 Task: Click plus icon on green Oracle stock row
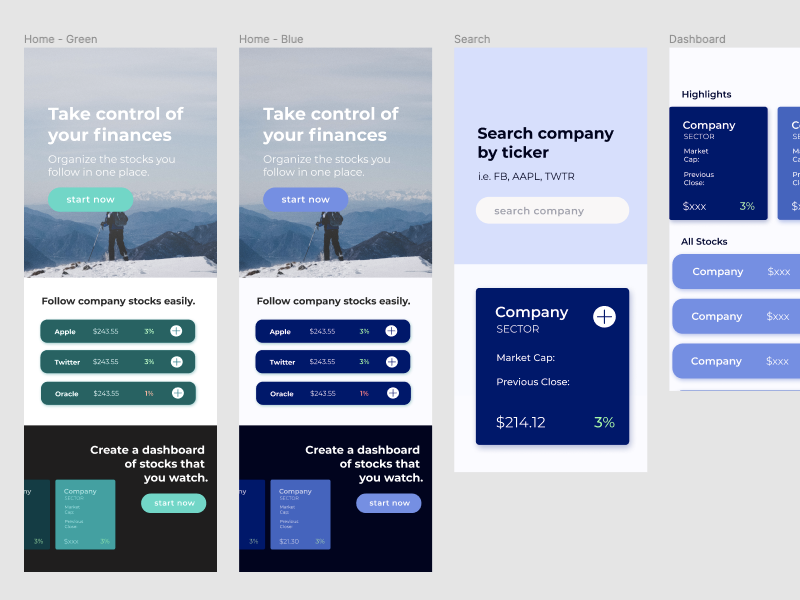[177, 393]
